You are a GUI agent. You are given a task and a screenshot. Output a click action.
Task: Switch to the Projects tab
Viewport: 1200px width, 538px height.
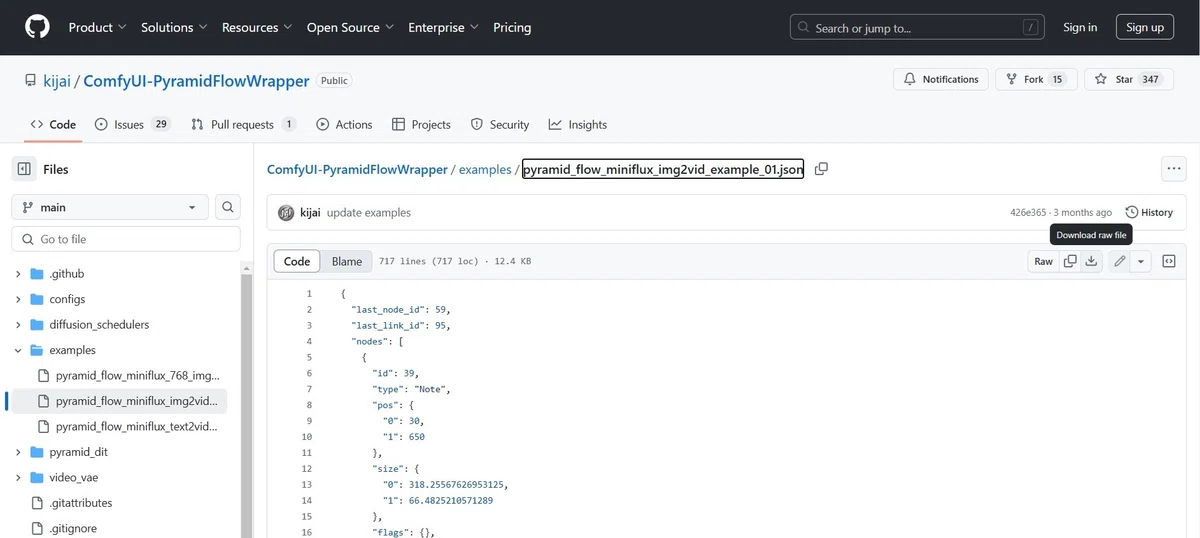(421, 124)
